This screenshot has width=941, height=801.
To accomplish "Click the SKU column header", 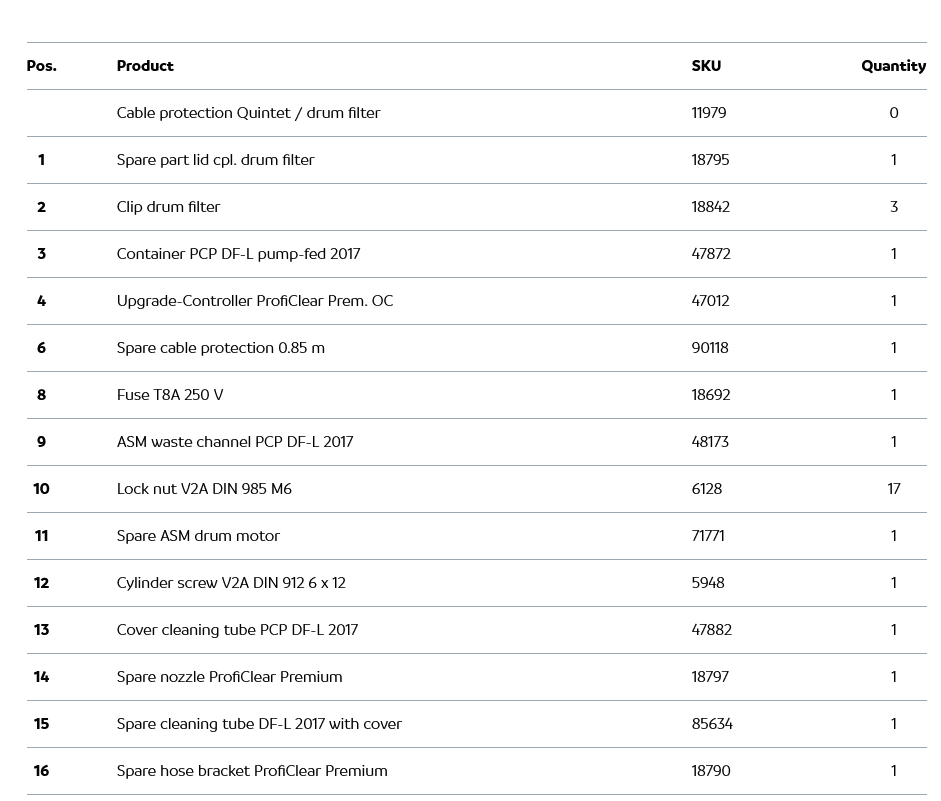I will [706, 66].
